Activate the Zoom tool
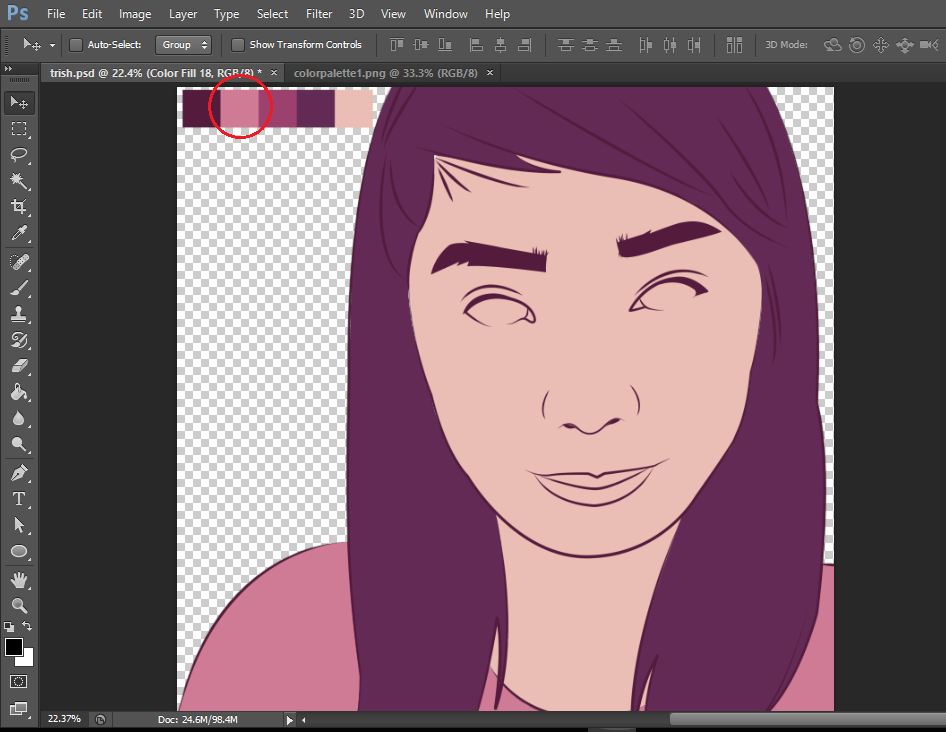Screen dimensions: 946x732 [x=19, y=605]
